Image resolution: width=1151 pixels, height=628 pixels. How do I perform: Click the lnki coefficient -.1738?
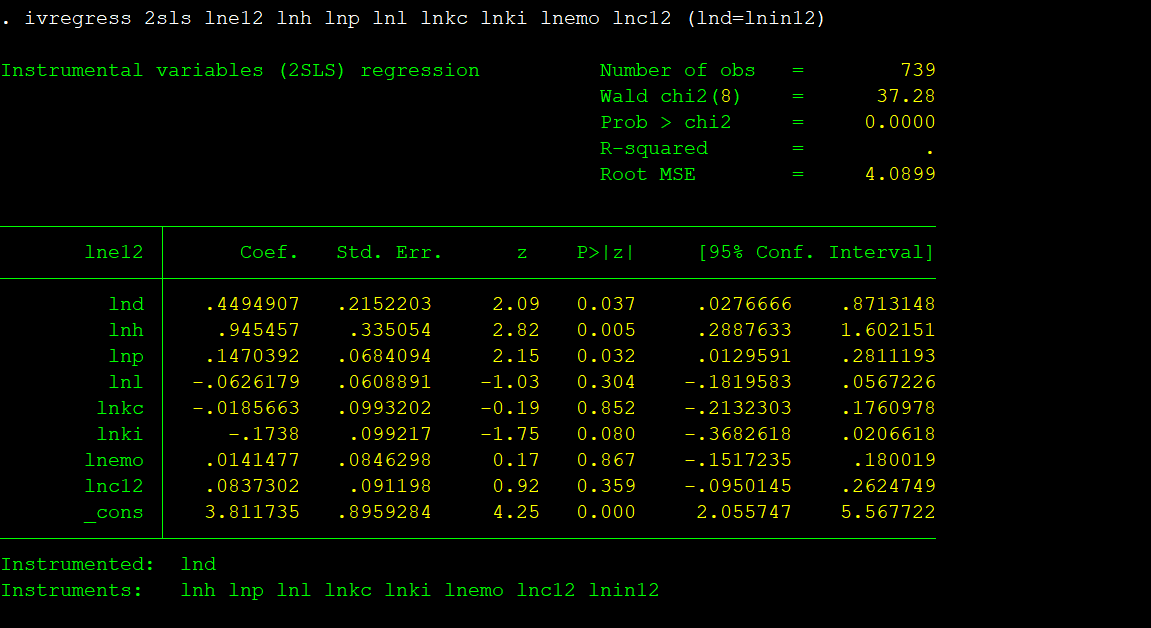[264, 435]
